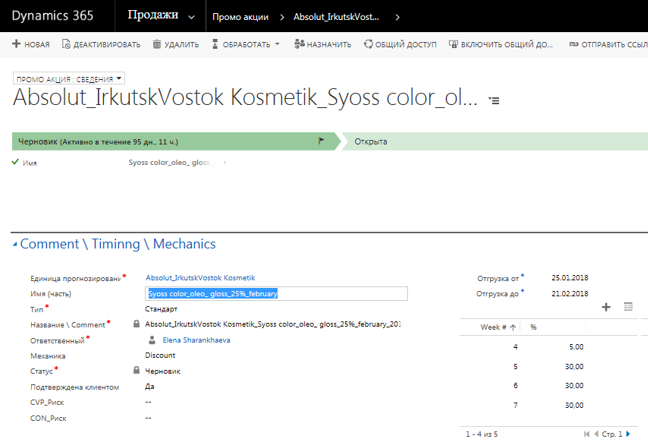Open the Обработать dropdown menu
Image resolution: width=648 pixels, height=444 pixels.
pyautogui.click(x=277, y=44)
